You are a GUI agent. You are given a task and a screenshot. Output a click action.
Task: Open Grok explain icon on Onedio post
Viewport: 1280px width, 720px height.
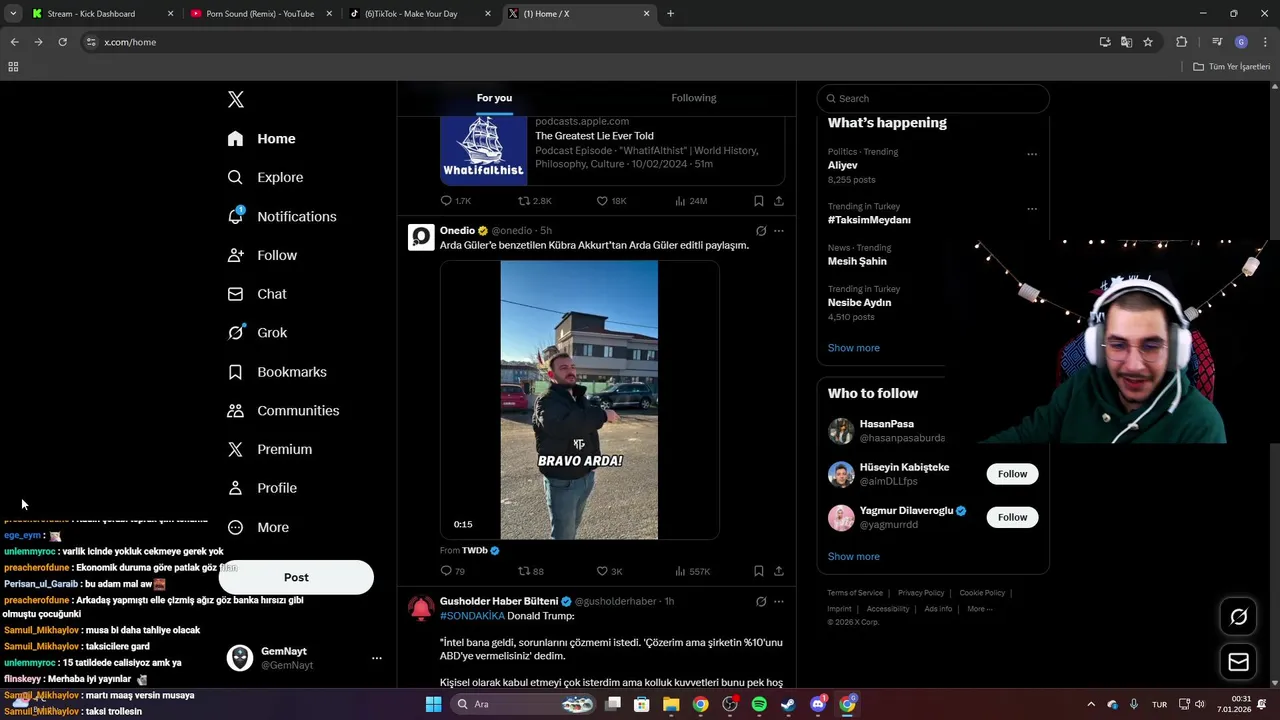761,231
